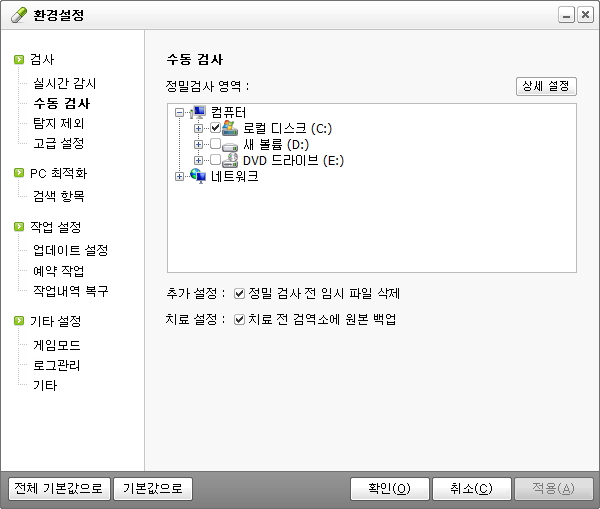Click the 상세 설정 button
This screenshot has height=509, width=600.
[546, 86]
